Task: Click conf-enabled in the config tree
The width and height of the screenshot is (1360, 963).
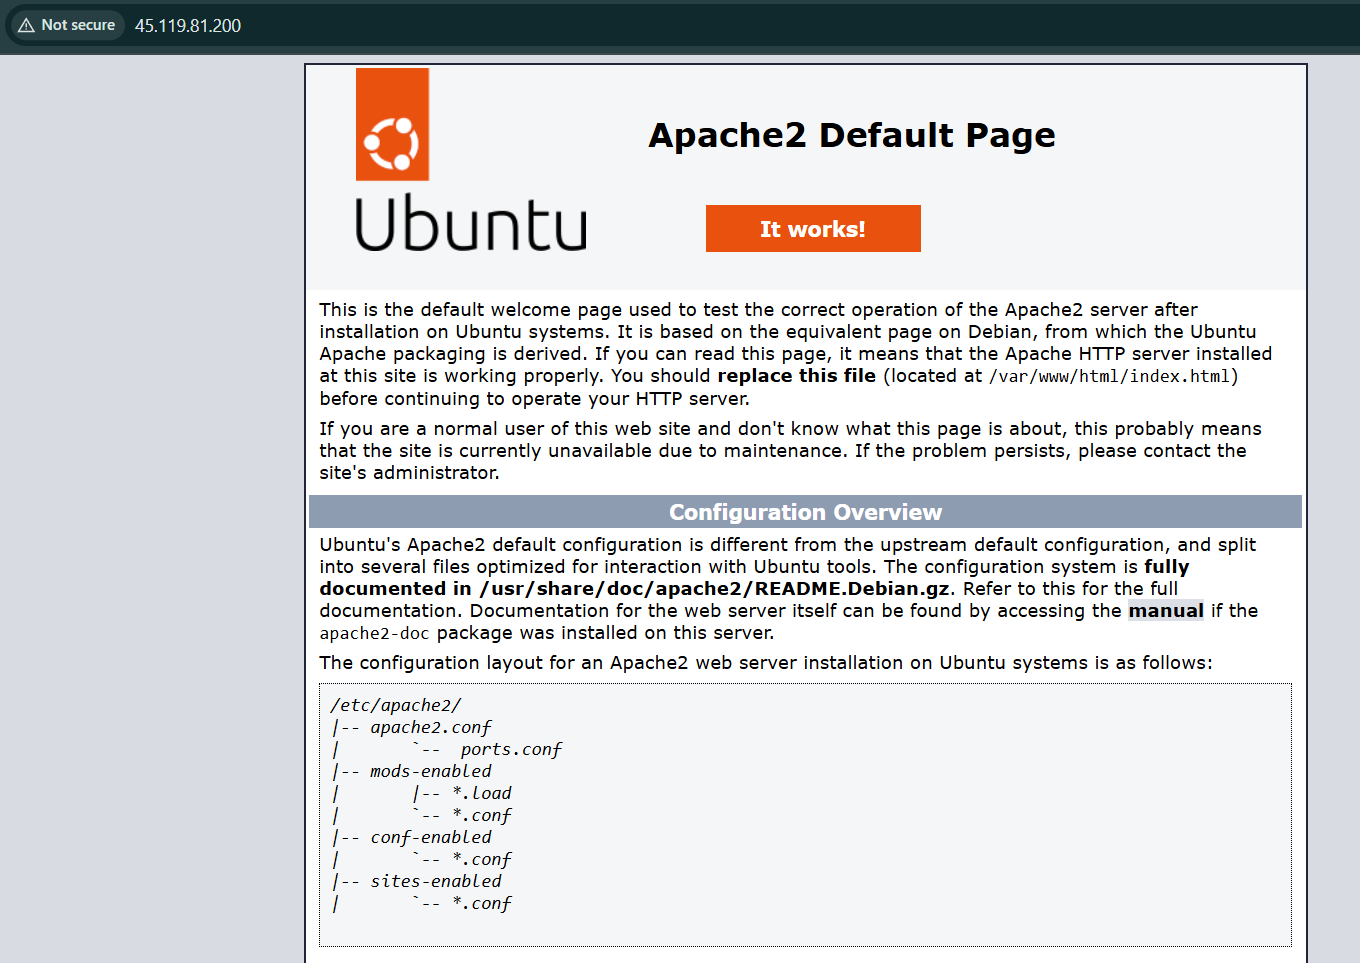Action: tap(431, 837)
